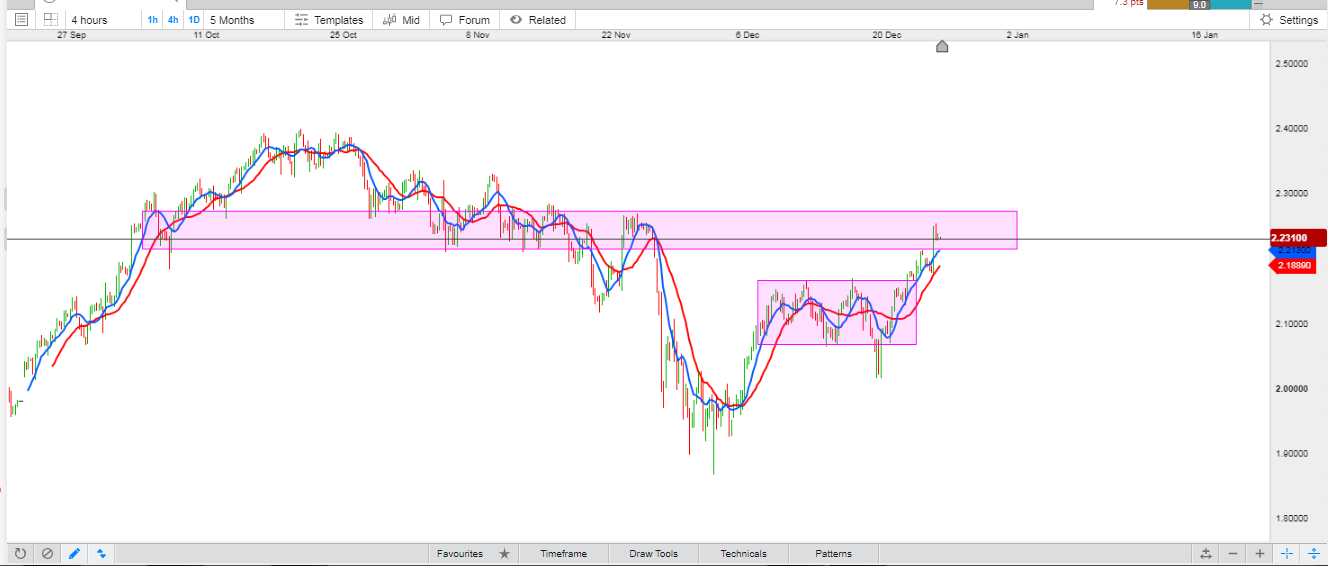Click the 1.80000 price axis label

click(1292, 518)
